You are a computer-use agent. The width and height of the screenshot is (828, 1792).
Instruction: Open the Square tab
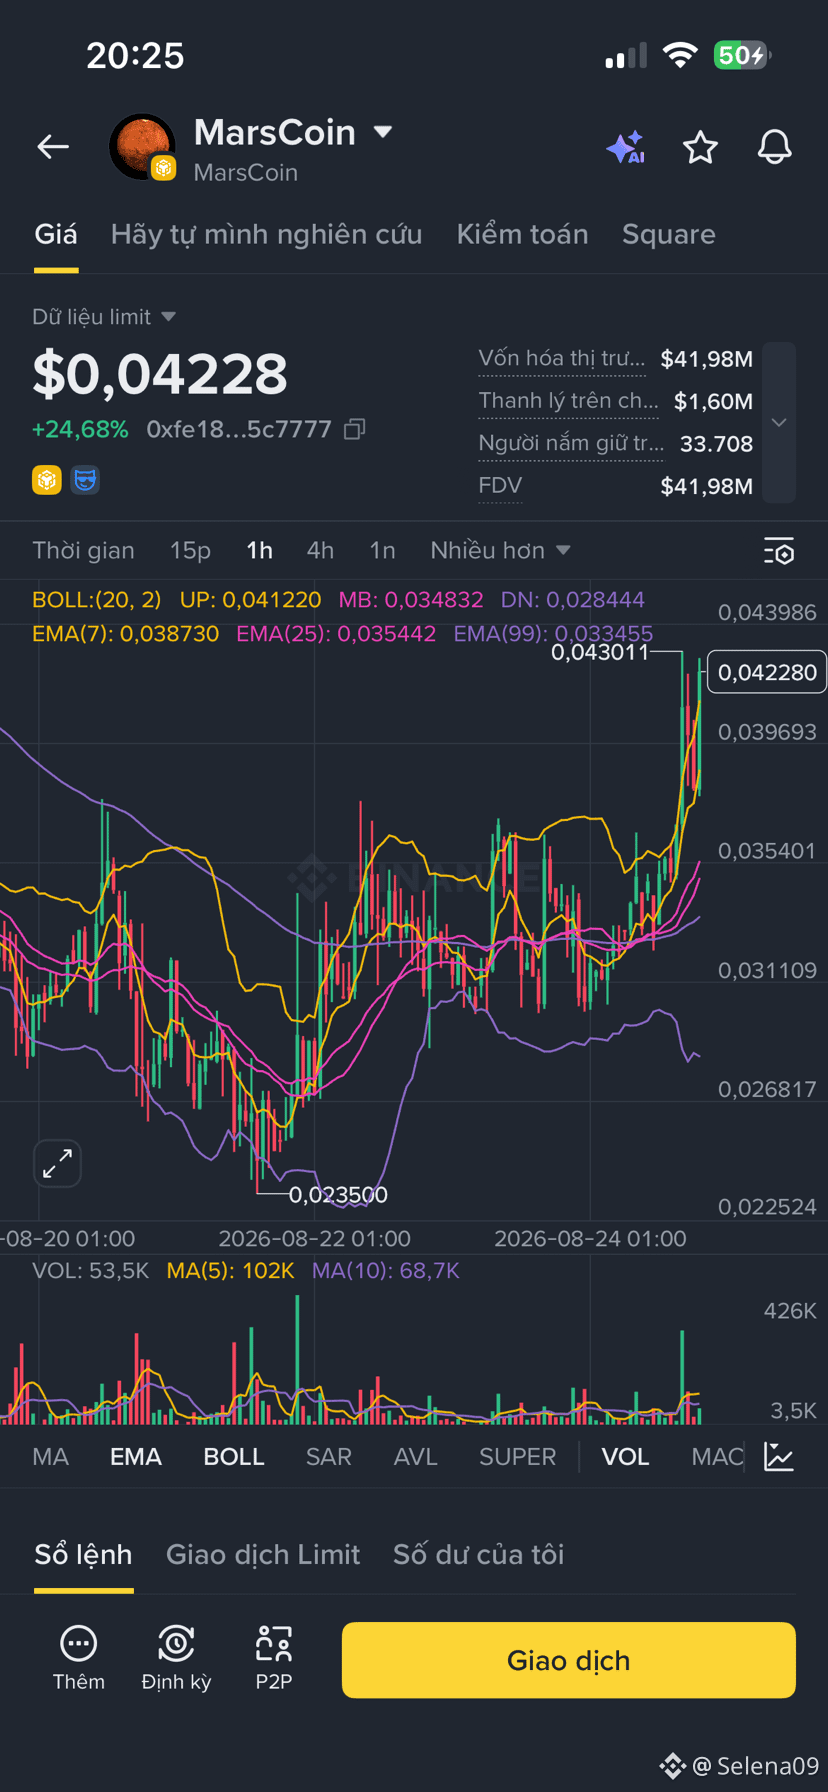(x=669, y=234)
